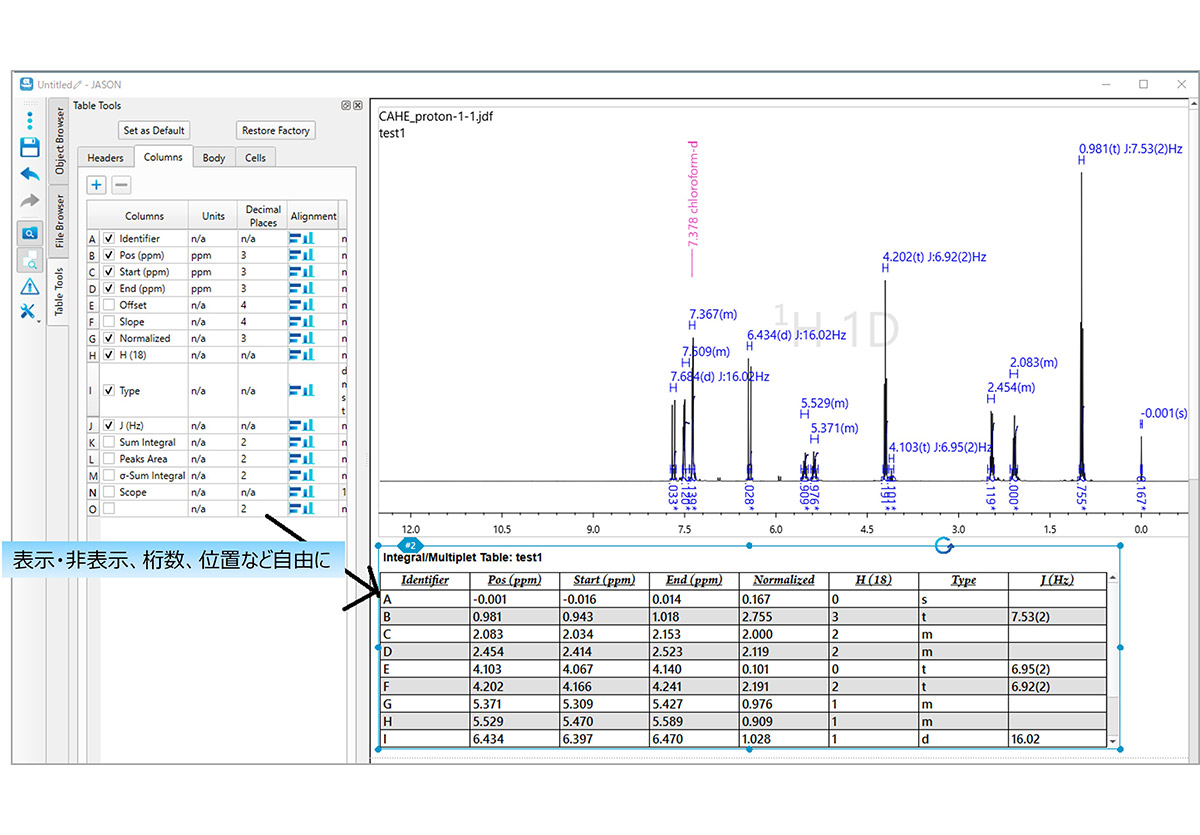Switch to the Headers tab
1200x835 pixels.
click(x=105, y=158)
